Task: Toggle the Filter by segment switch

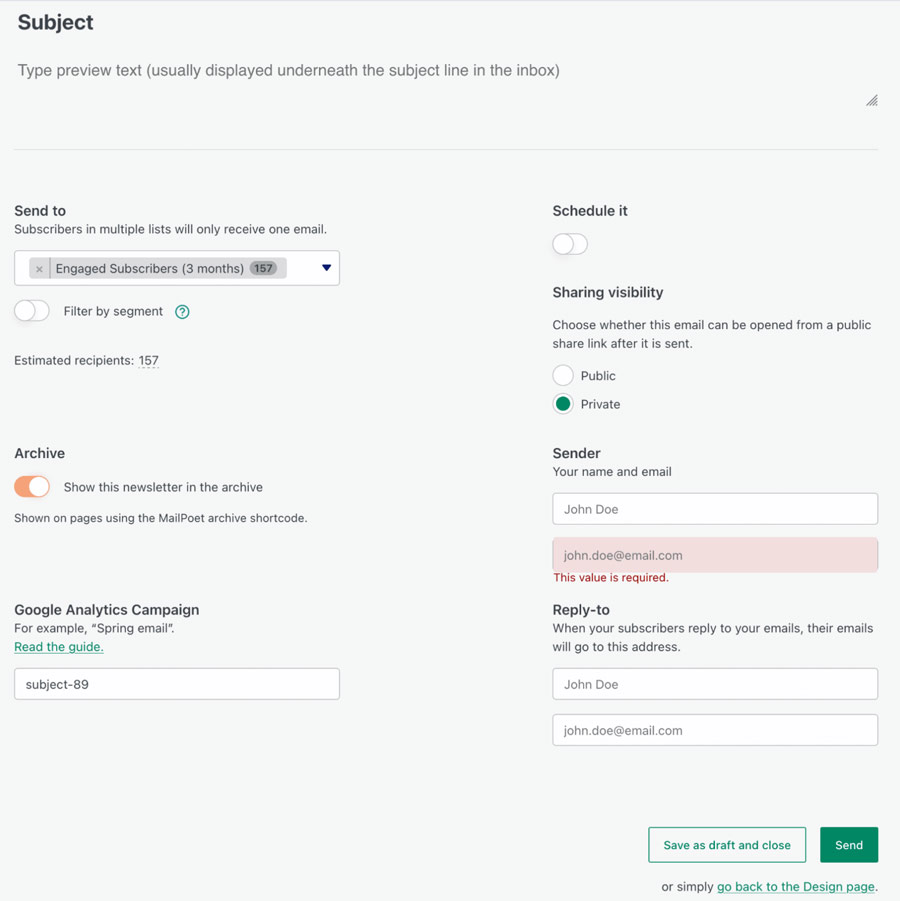Action: (x=32, y=311)
